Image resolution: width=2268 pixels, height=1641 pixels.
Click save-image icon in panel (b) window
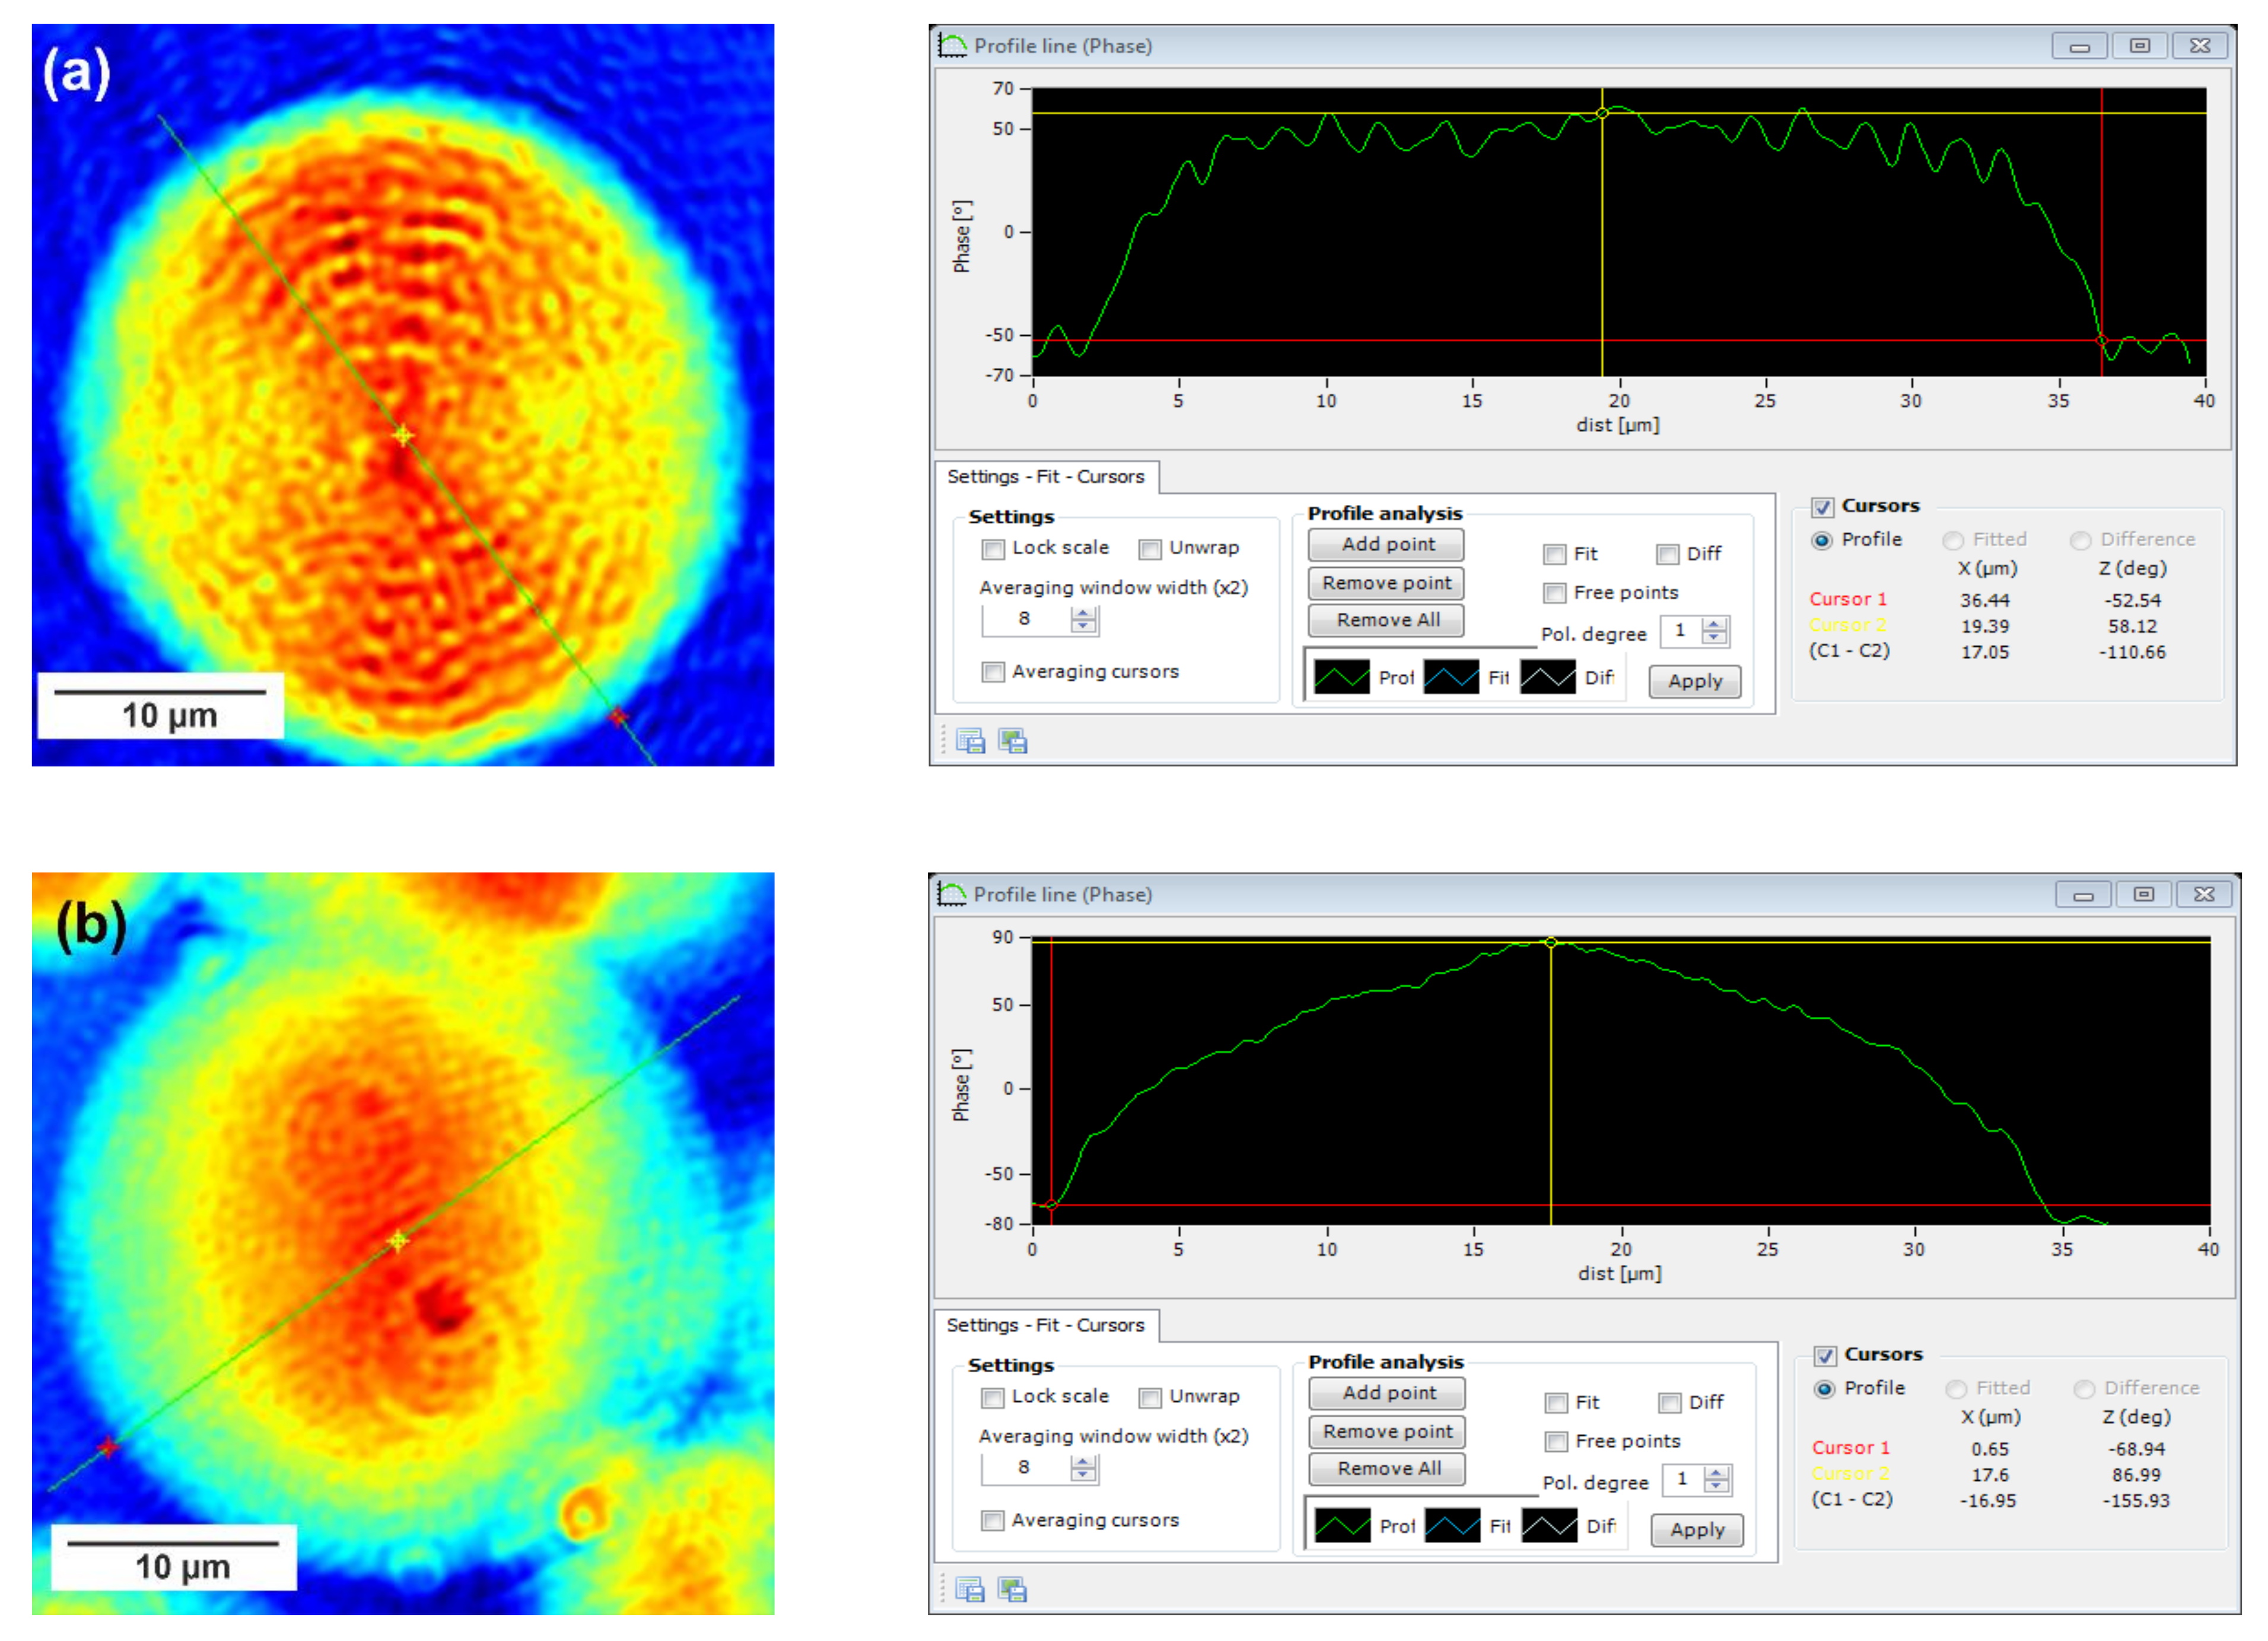(x=1013, y=1589)
